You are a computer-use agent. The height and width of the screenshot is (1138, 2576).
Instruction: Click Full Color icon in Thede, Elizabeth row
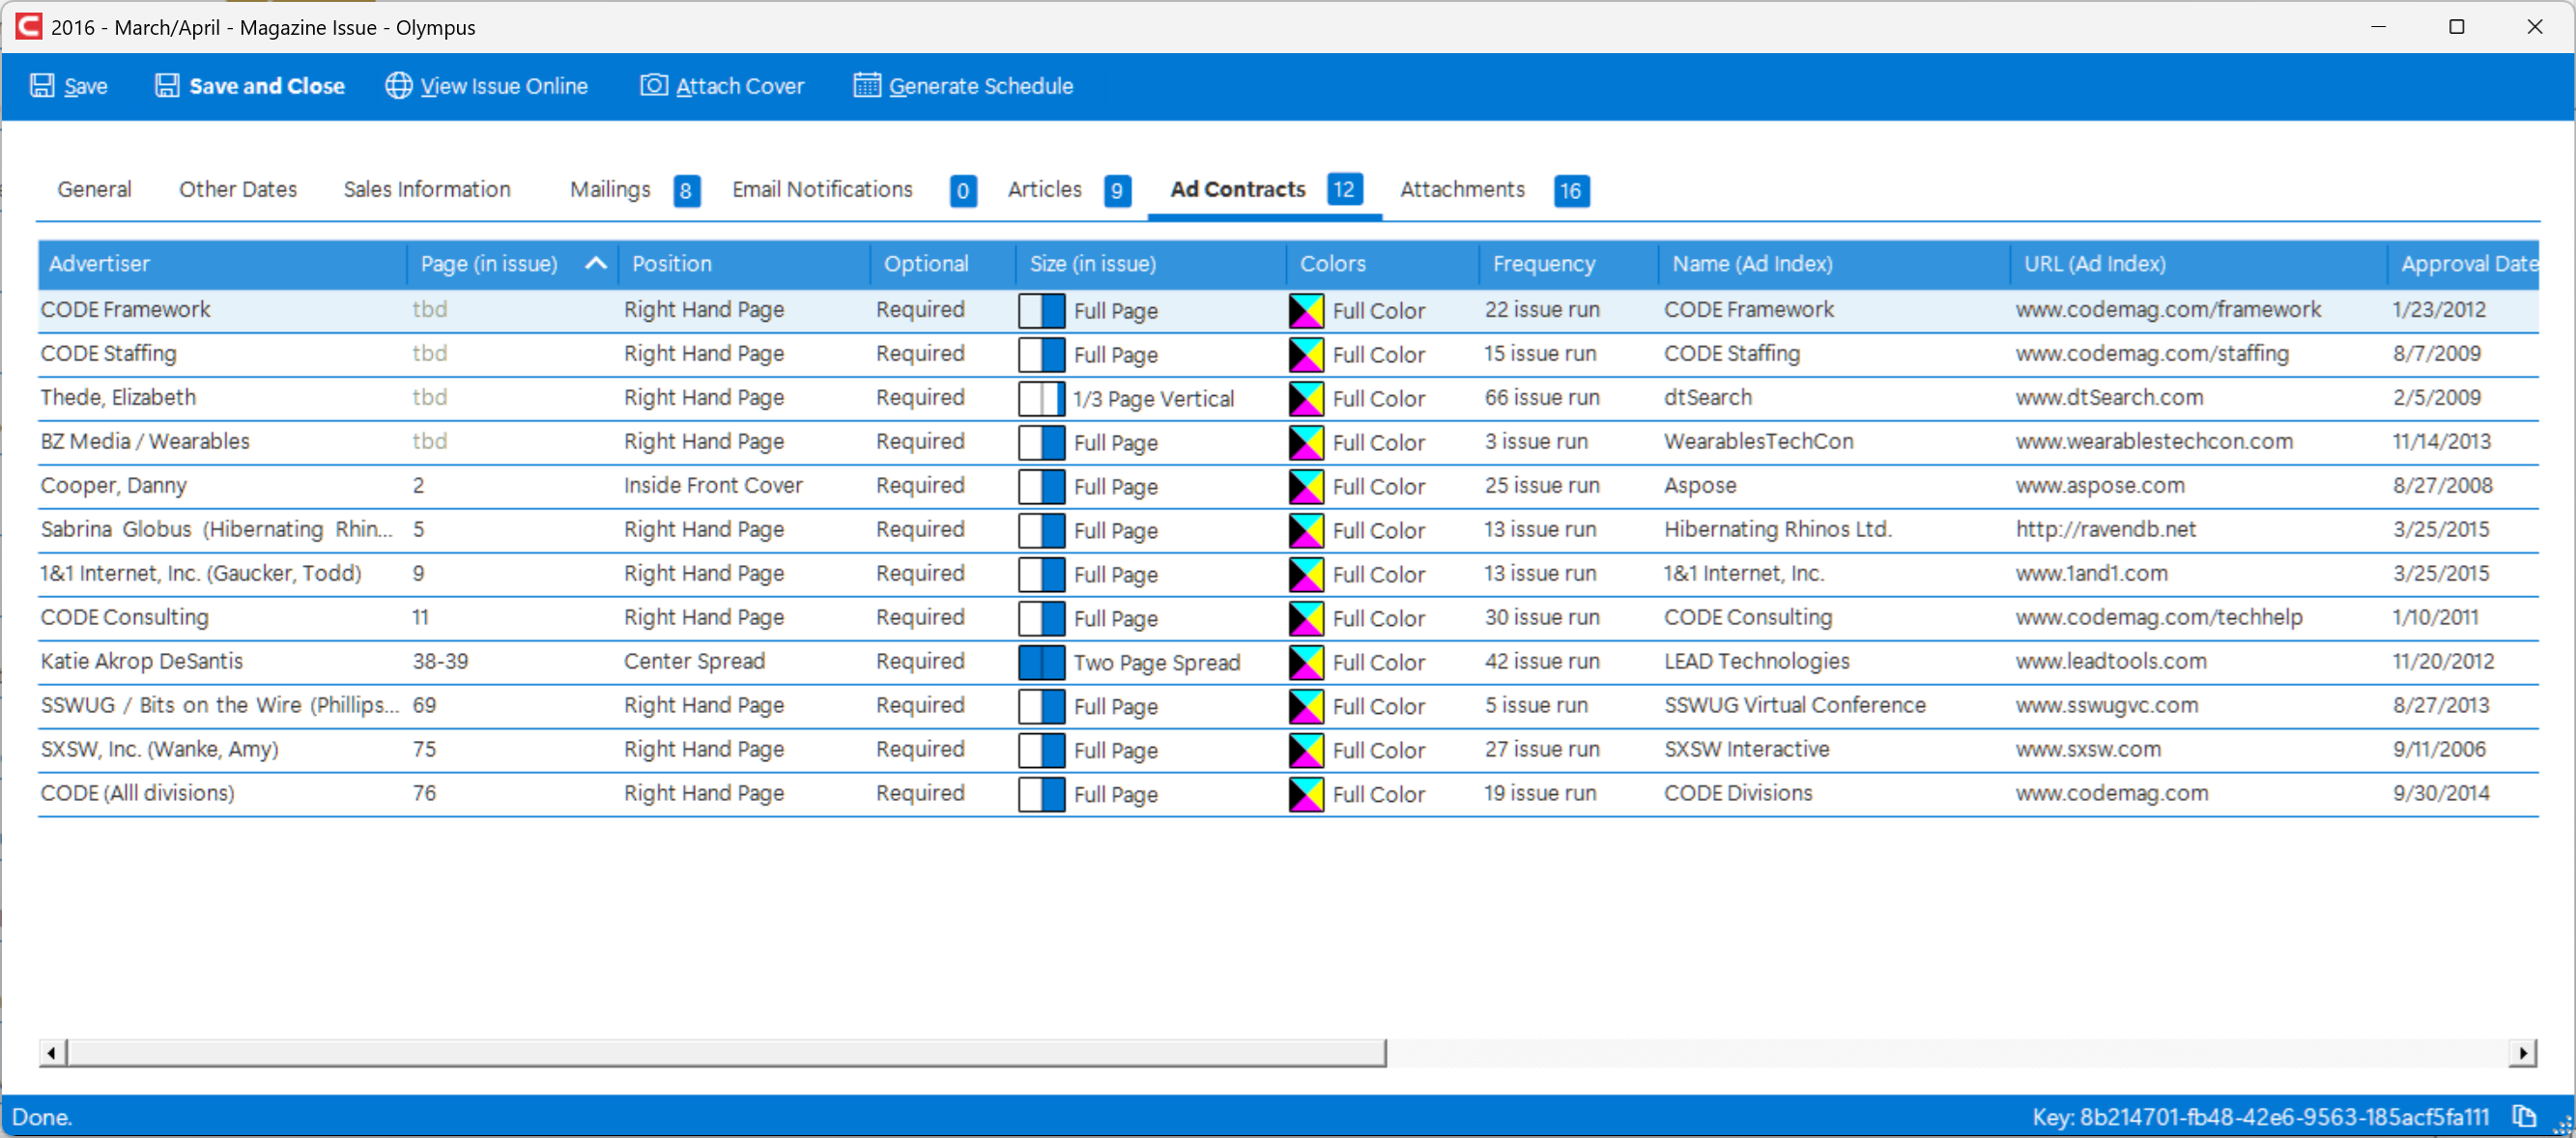click(x=1306, y=398)
